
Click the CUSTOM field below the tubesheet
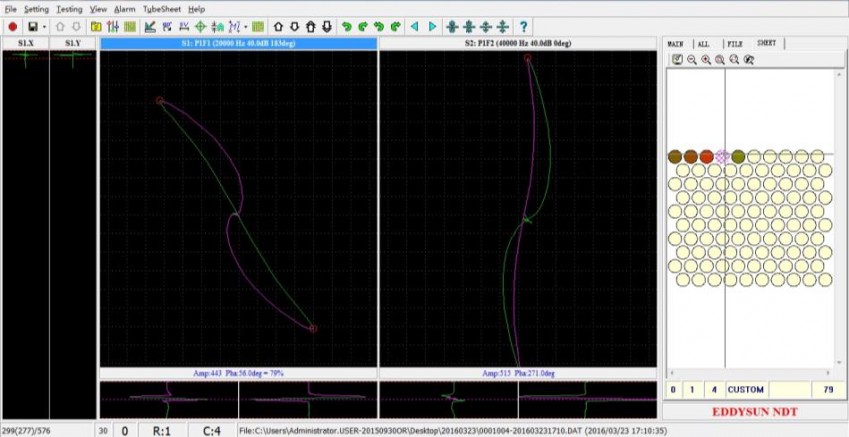(746, 388)
